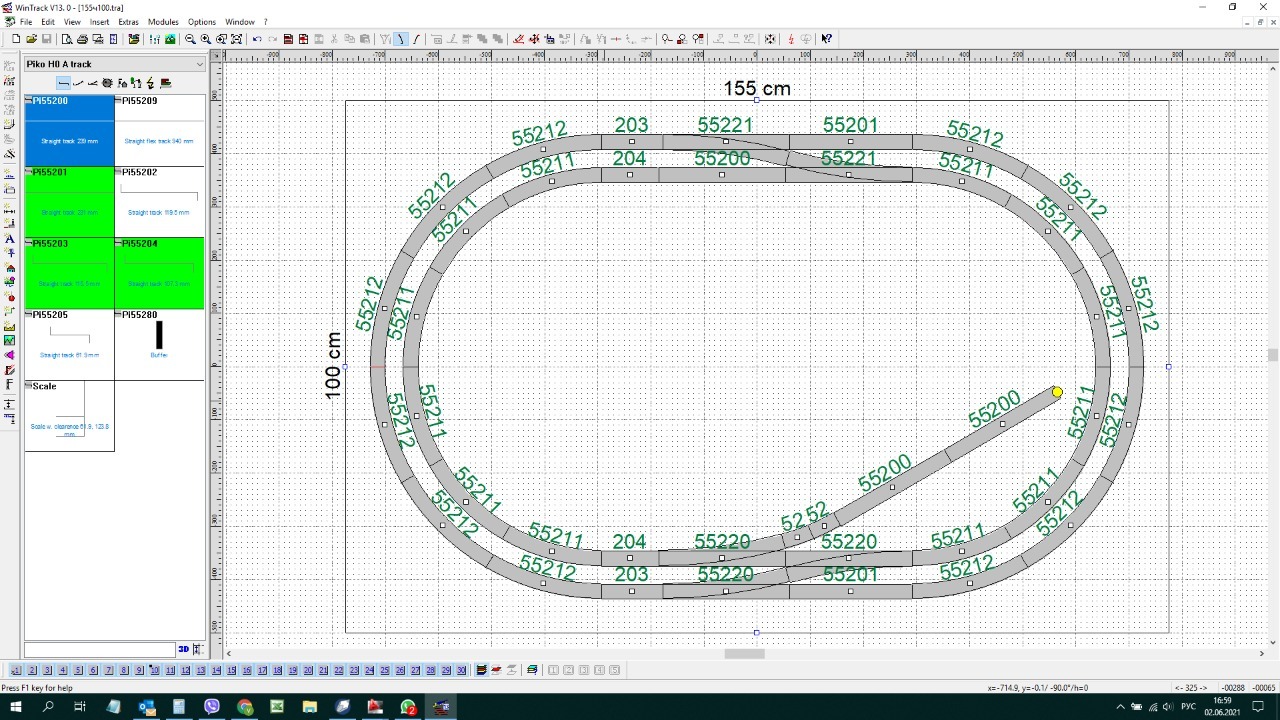
Task: Open the 3D view button
Action: click(183, 649)
